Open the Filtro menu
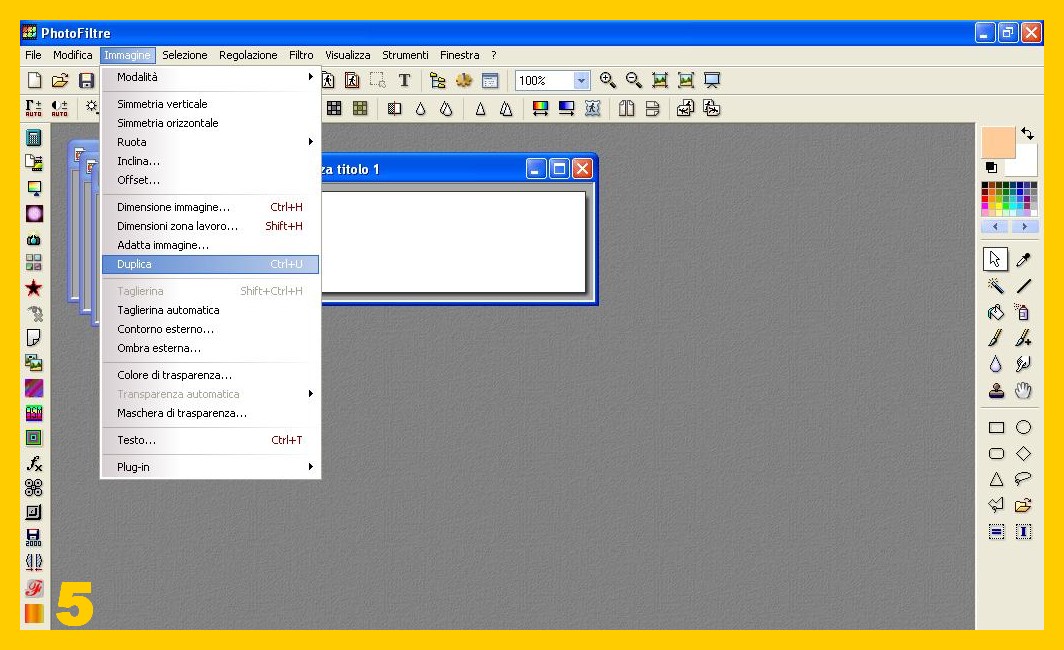This screenshot has width=1064, height=650. coord(301,55)
